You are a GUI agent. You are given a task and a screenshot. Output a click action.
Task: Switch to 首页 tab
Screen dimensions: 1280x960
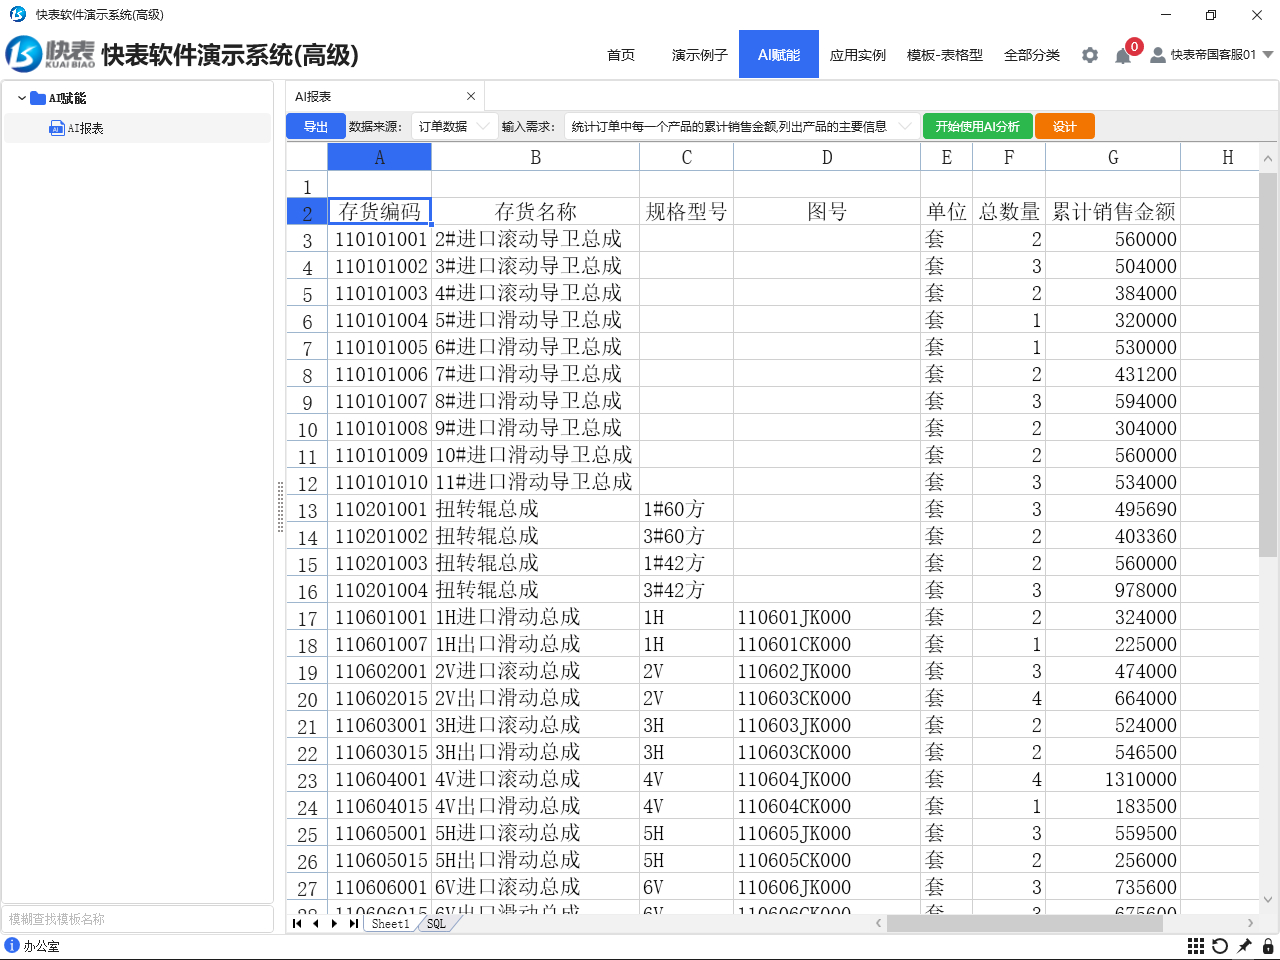pos(621,55)
